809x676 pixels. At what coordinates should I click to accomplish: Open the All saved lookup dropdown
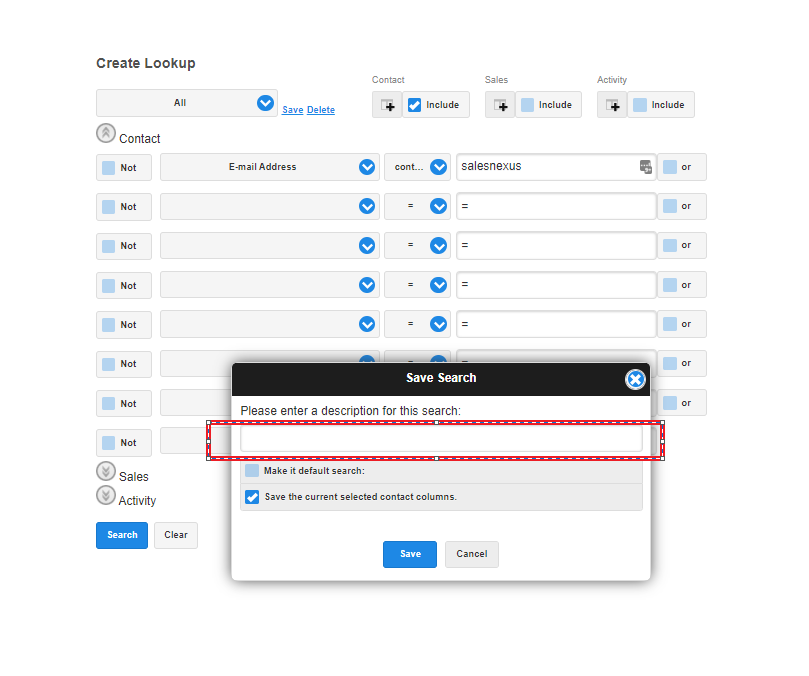265,103
